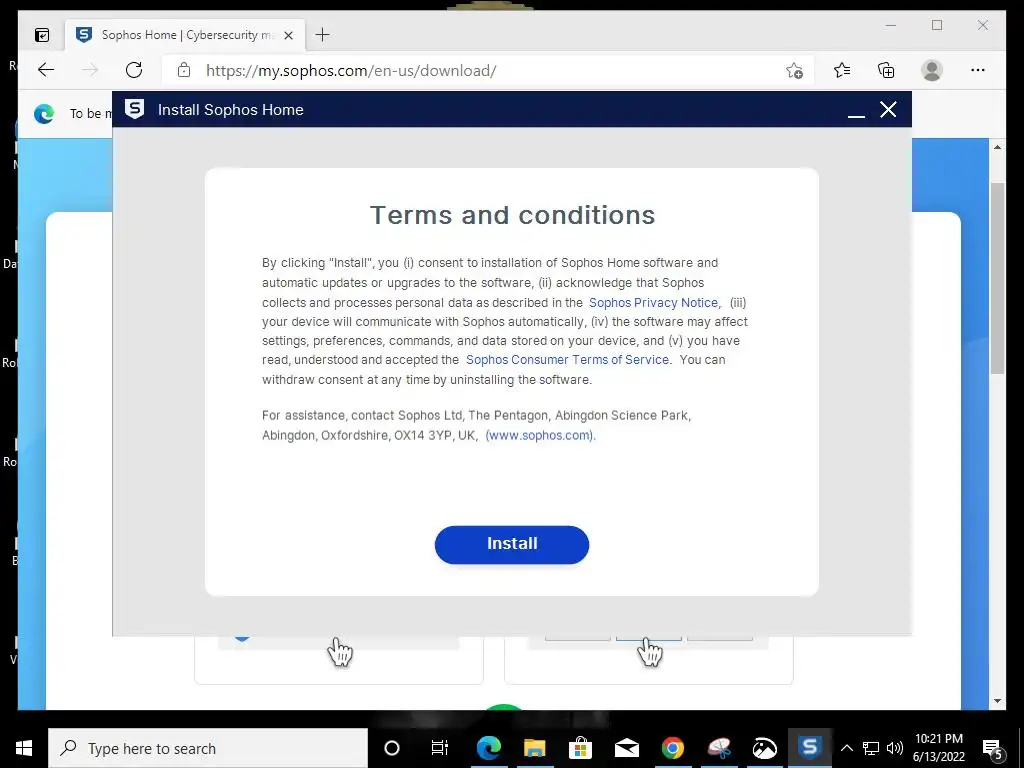Open Microsoft Edge from the taskbar
The image size is (1024, 768).
tap(488, 748)
